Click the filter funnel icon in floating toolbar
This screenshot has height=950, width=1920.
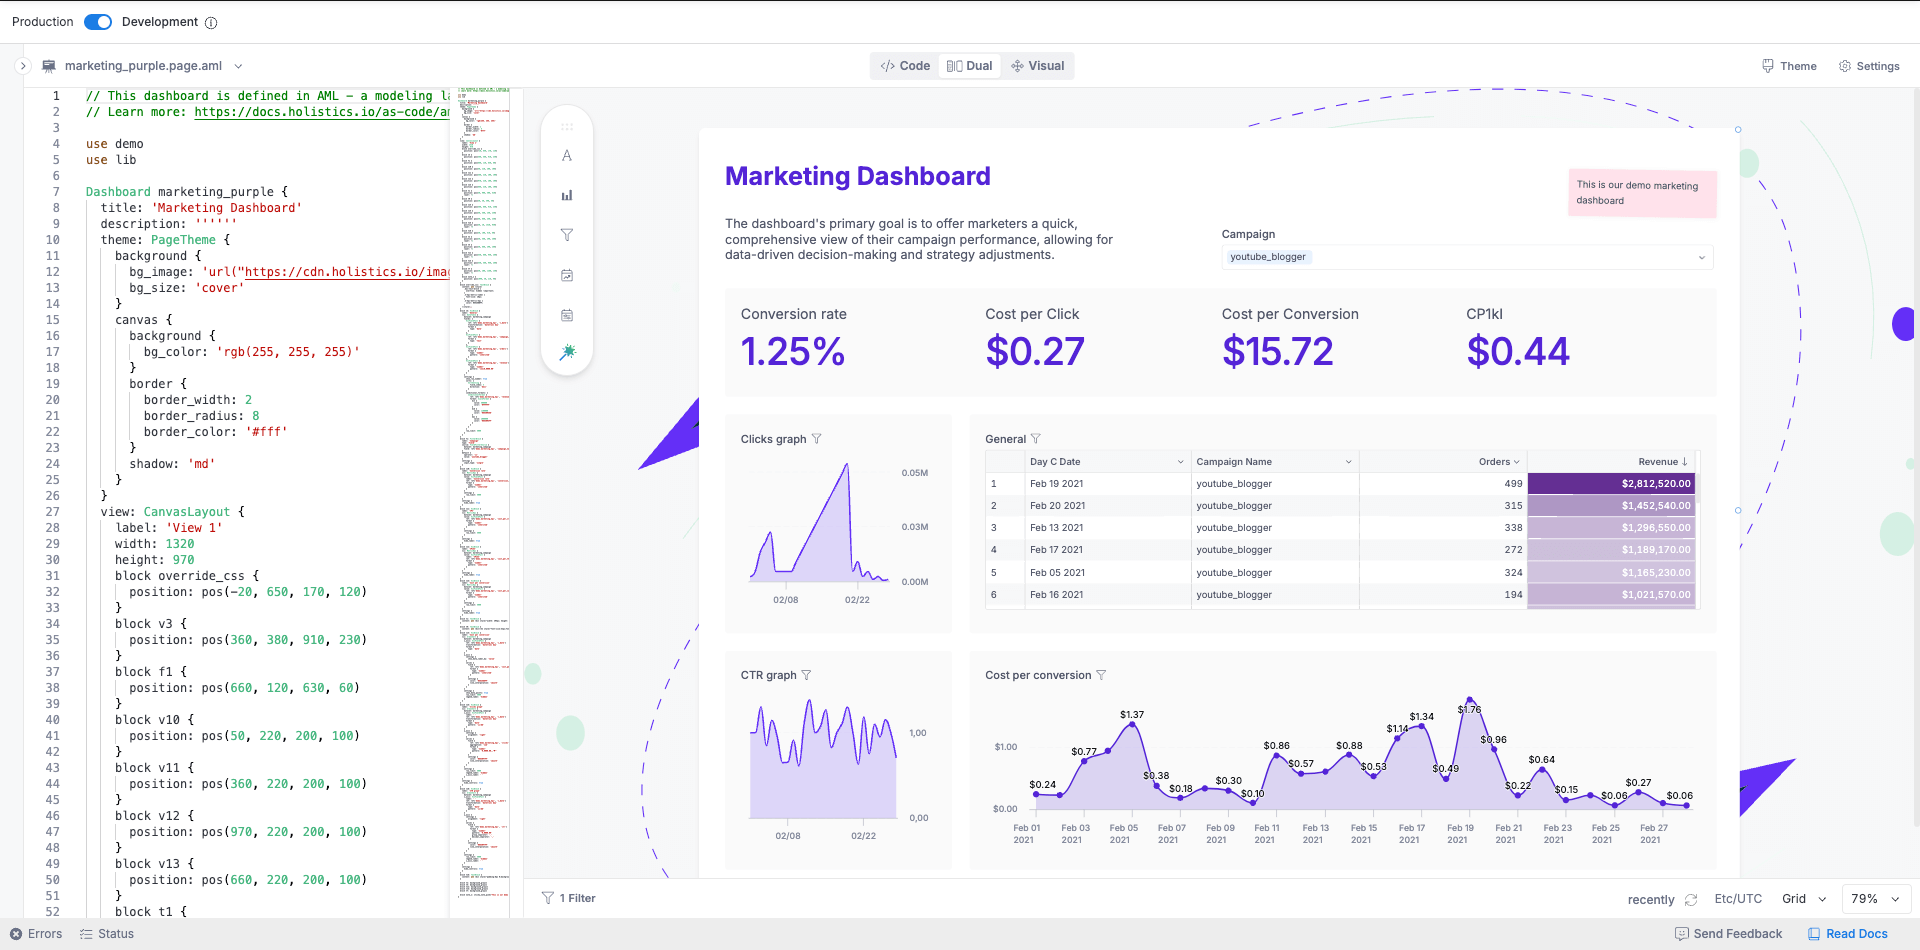point(567,235)
